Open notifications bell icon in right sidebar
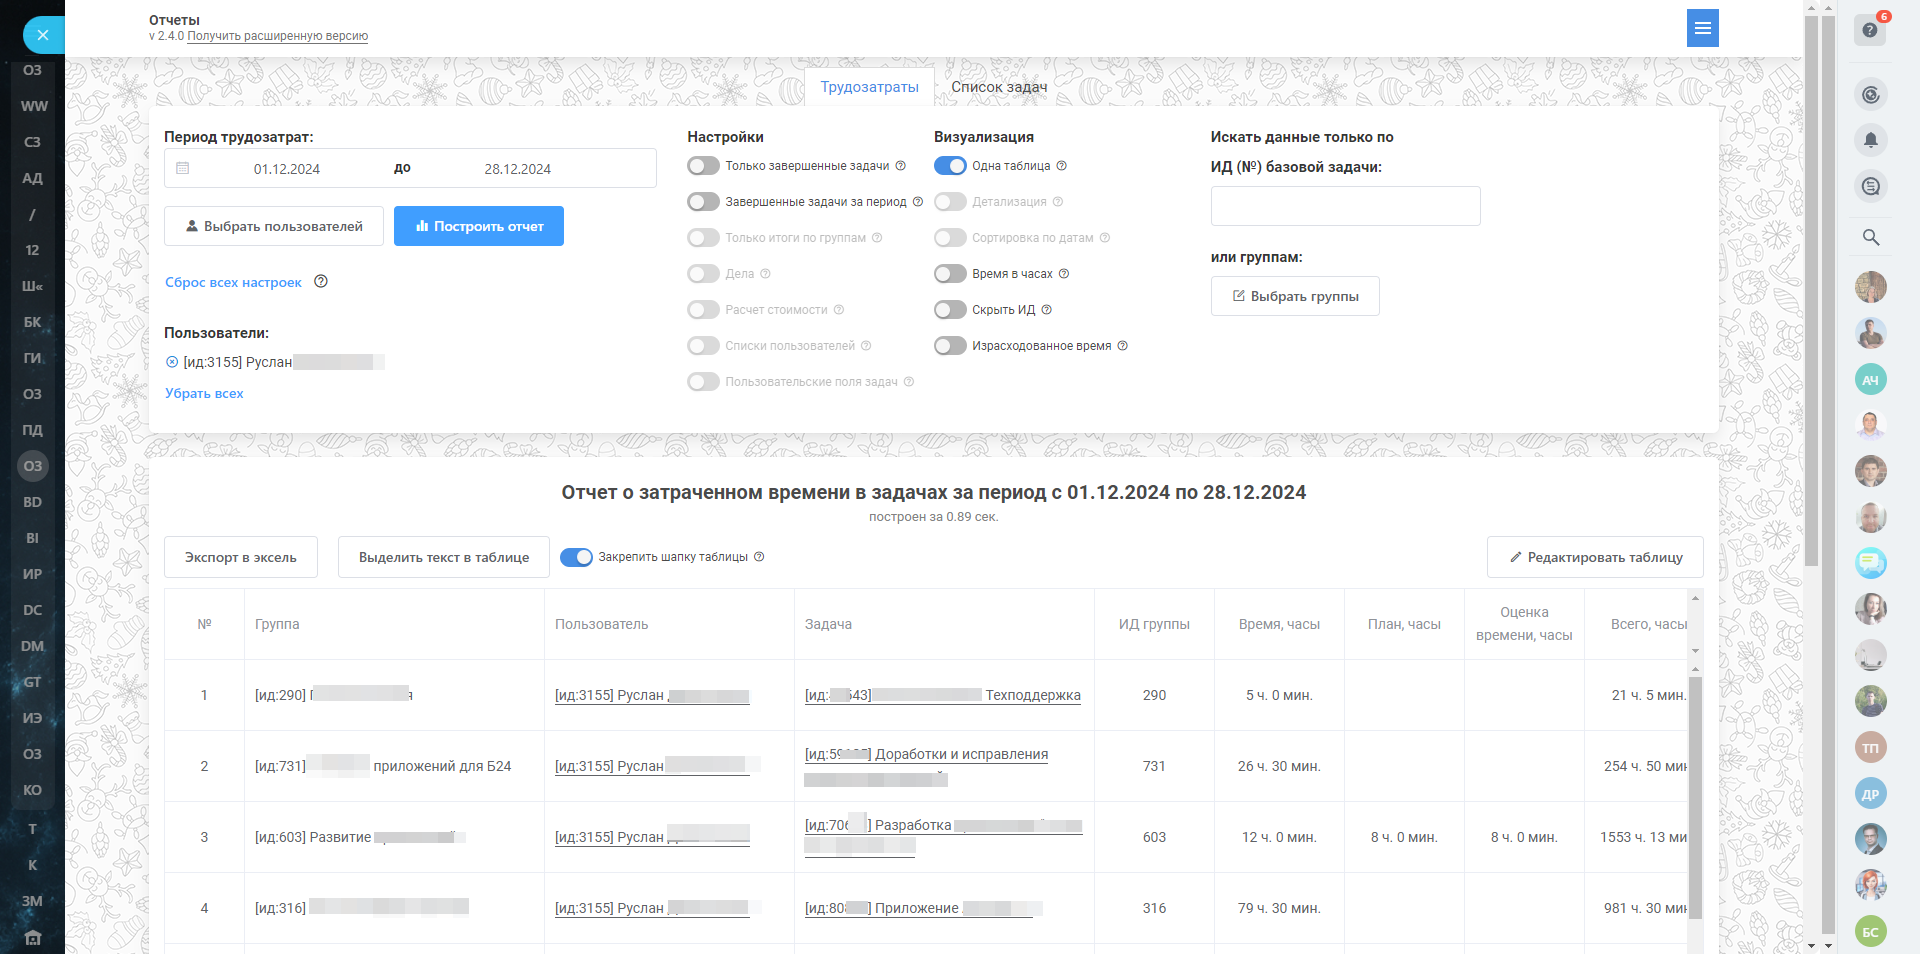Image resolution: width=1920 pixels, height=954 pixels. click(1870, 140)
